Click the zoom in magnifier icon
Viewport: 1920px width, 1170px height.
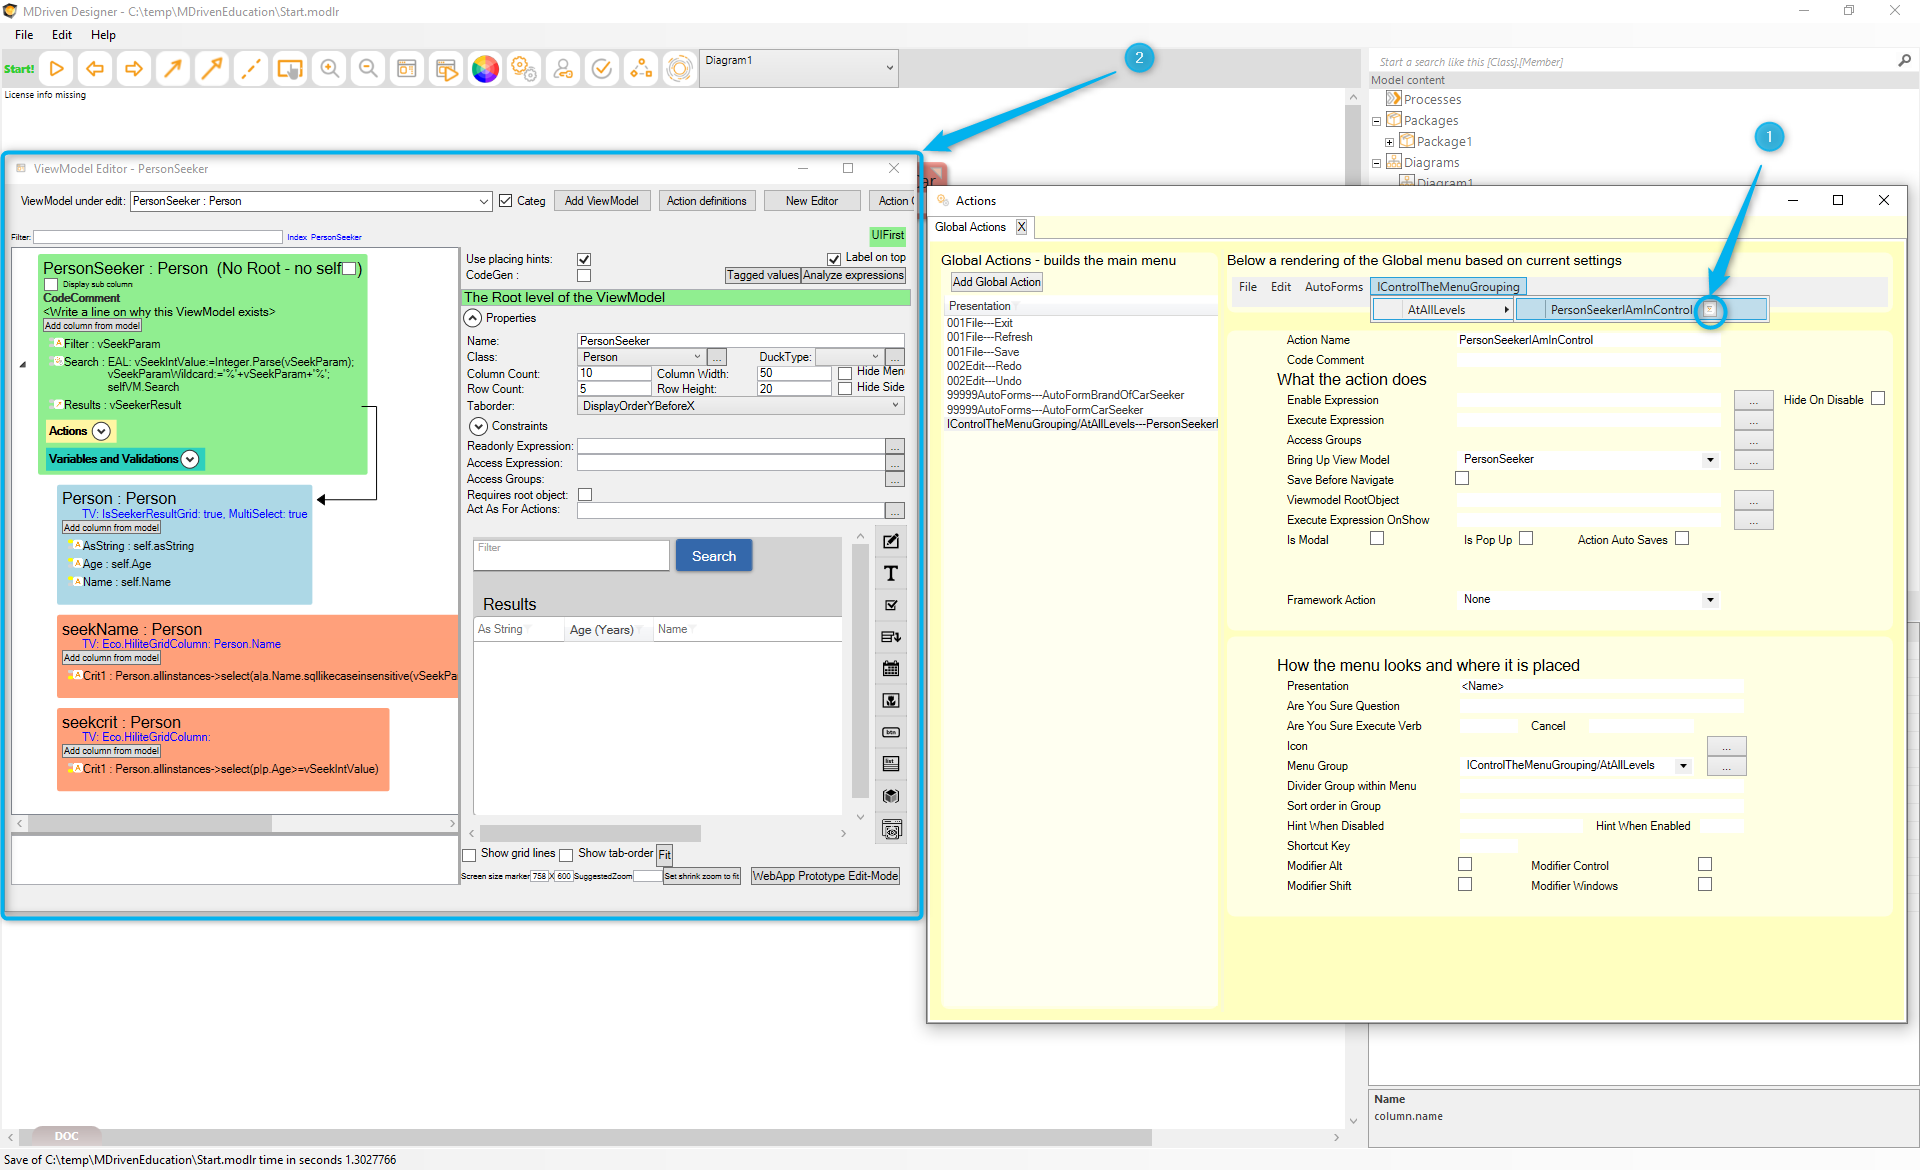click(329, 69)
